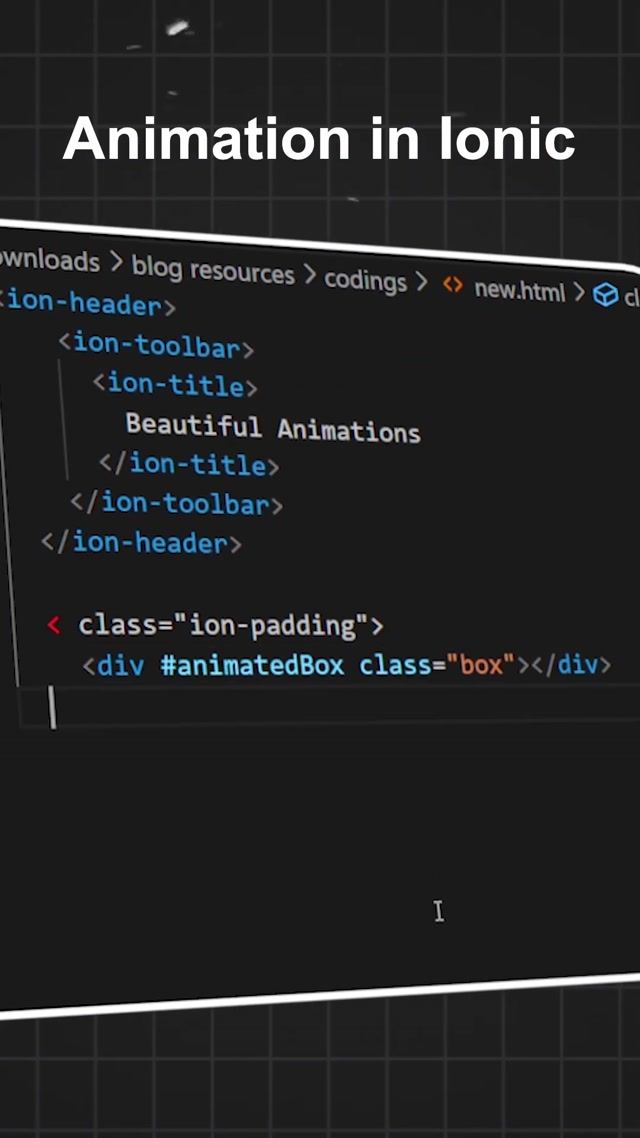
Task: Click the 'Beautiful Animations' text line
Action: (x=272, y=428)
